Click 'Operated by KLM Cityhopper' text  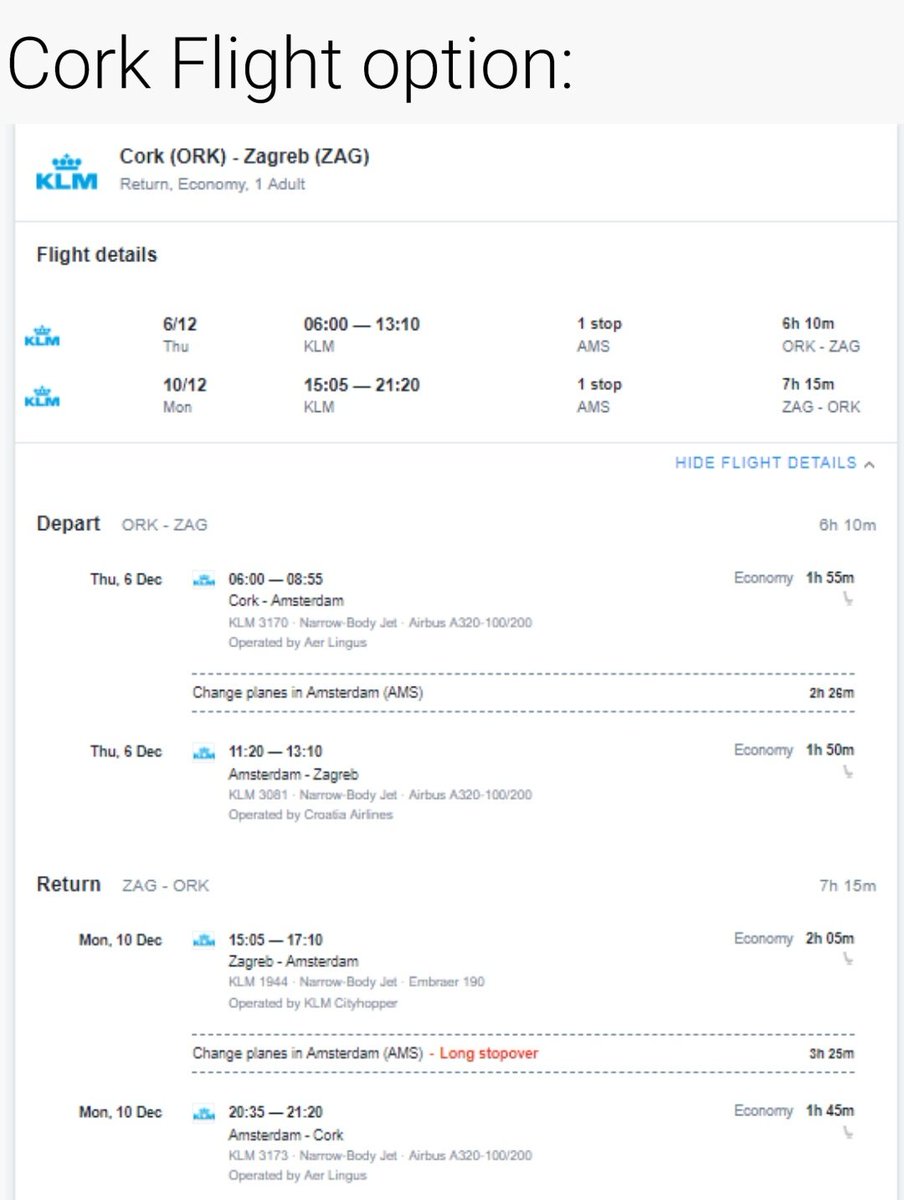[x=313, y=1003]
